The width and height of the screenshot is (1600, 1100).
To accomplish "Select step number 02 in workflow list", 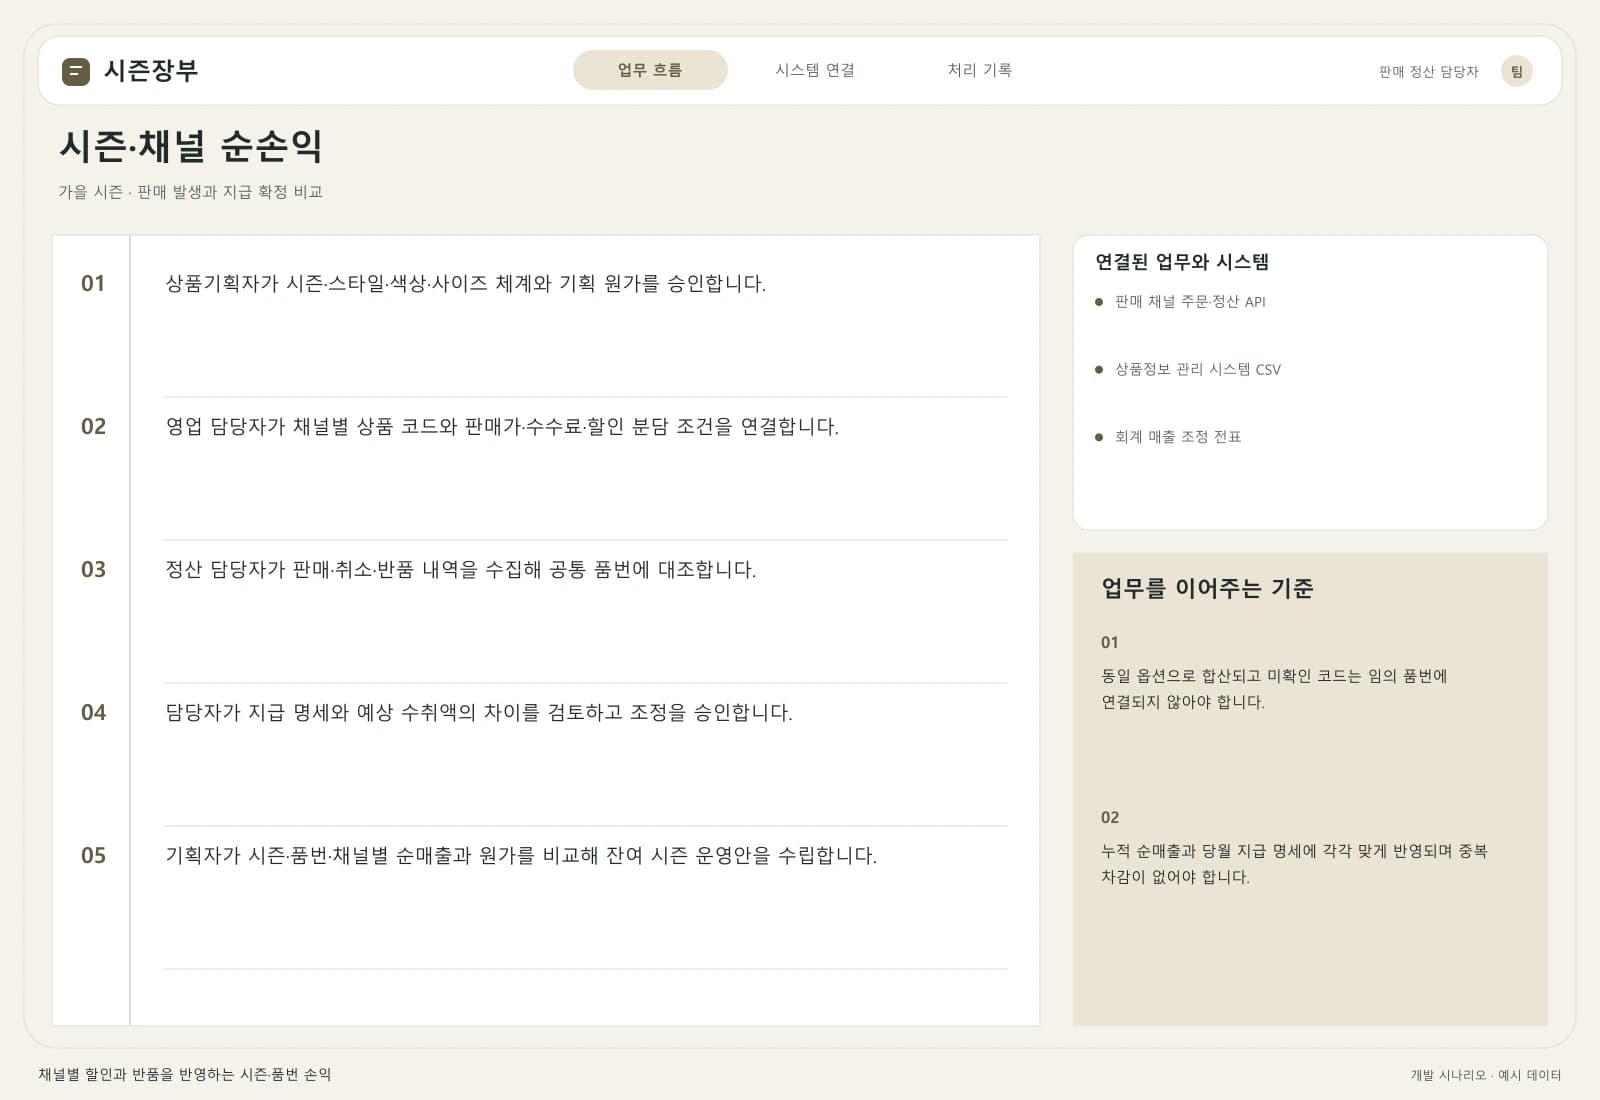I will click(x=93, y=427).
